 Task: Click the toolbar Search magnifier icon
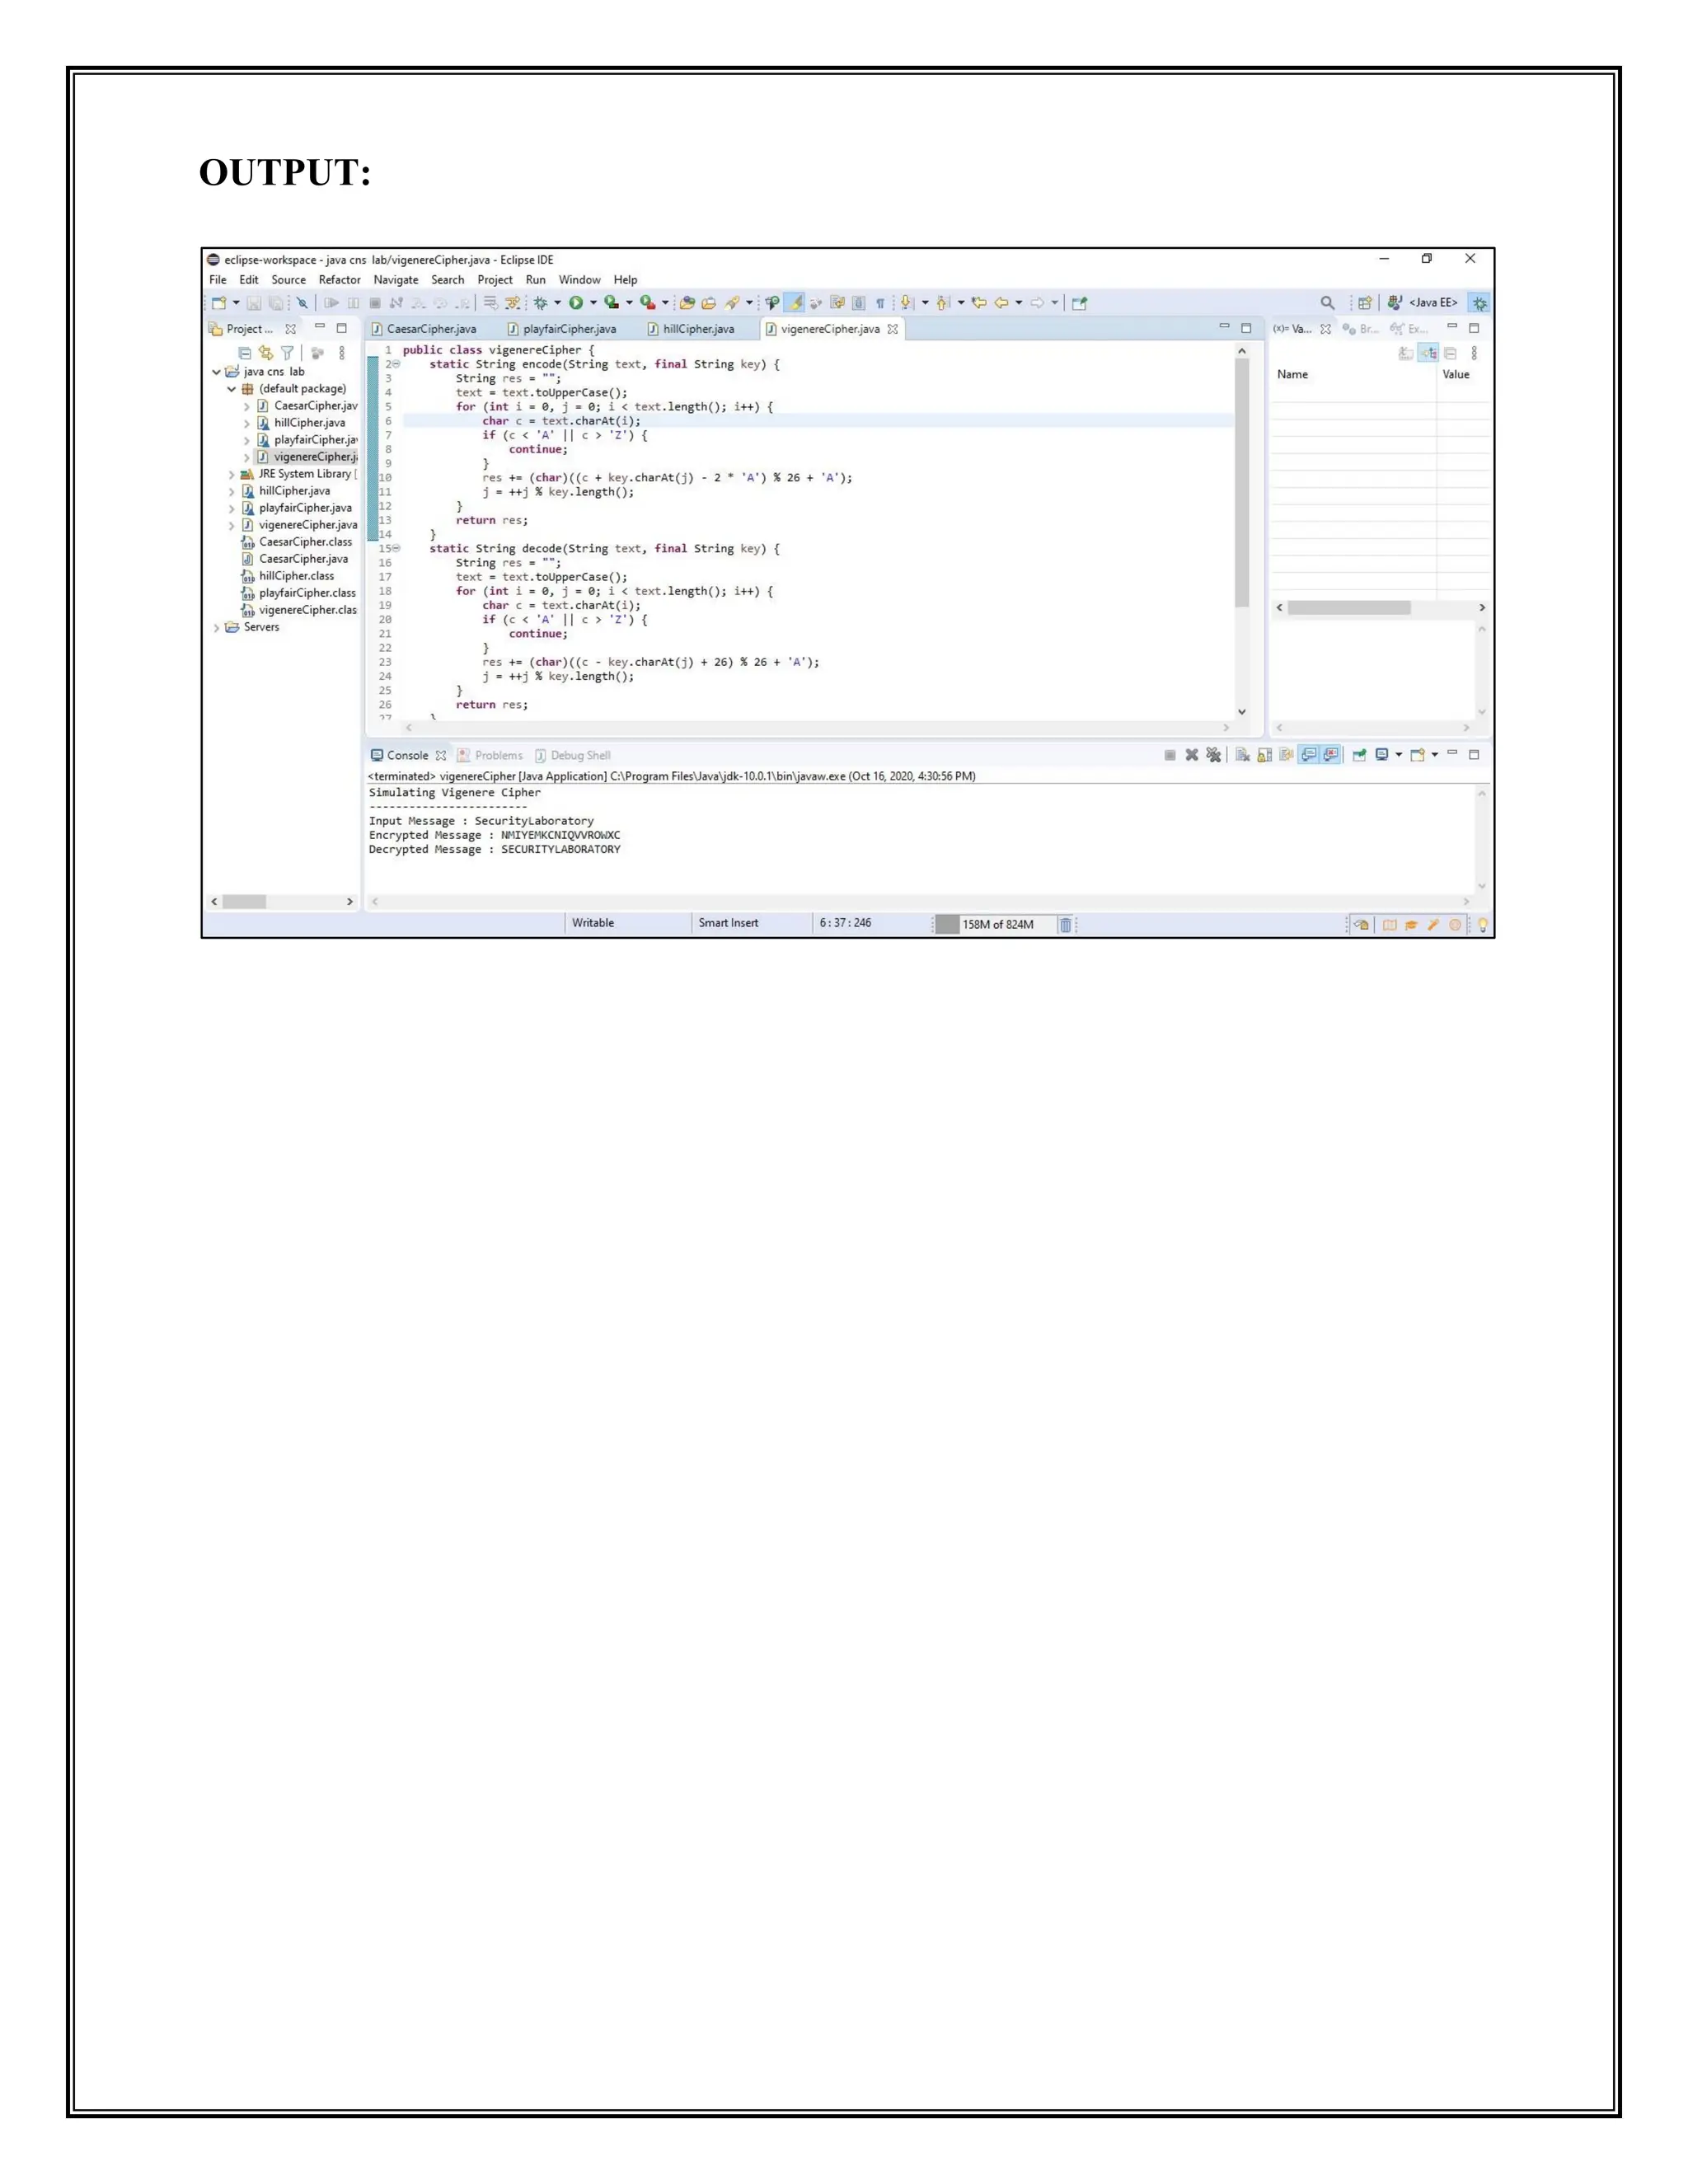(1327, 303)
